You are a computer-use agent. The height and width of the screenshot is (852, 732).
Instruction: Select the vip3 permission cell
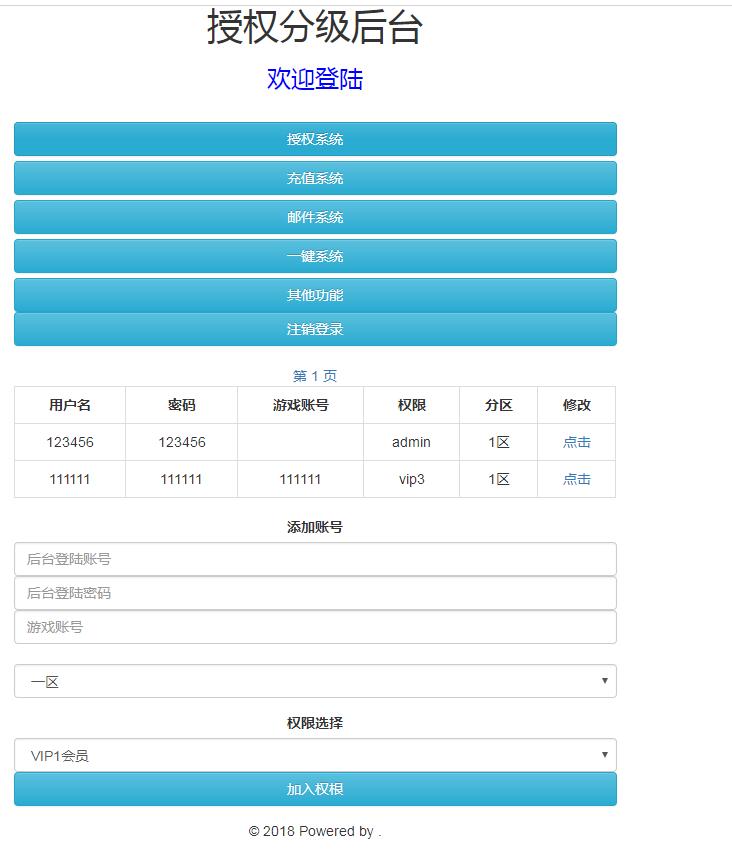411,479
